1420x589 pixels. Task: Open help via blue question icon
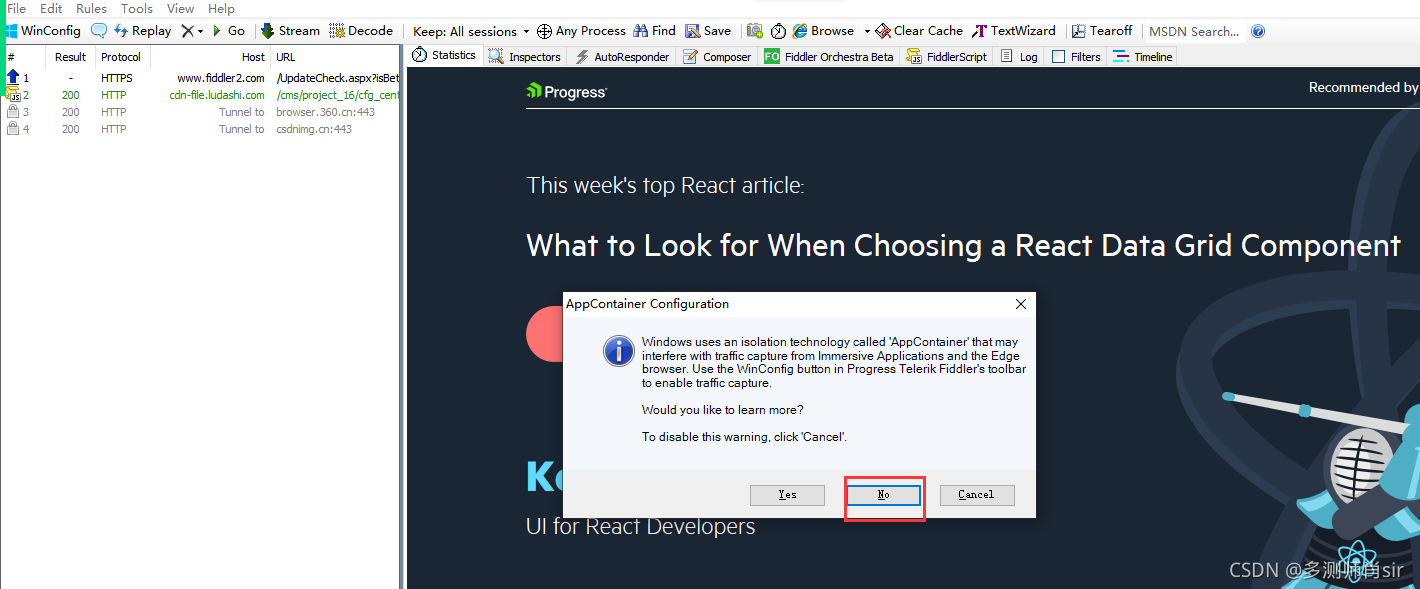point(1258,31)
